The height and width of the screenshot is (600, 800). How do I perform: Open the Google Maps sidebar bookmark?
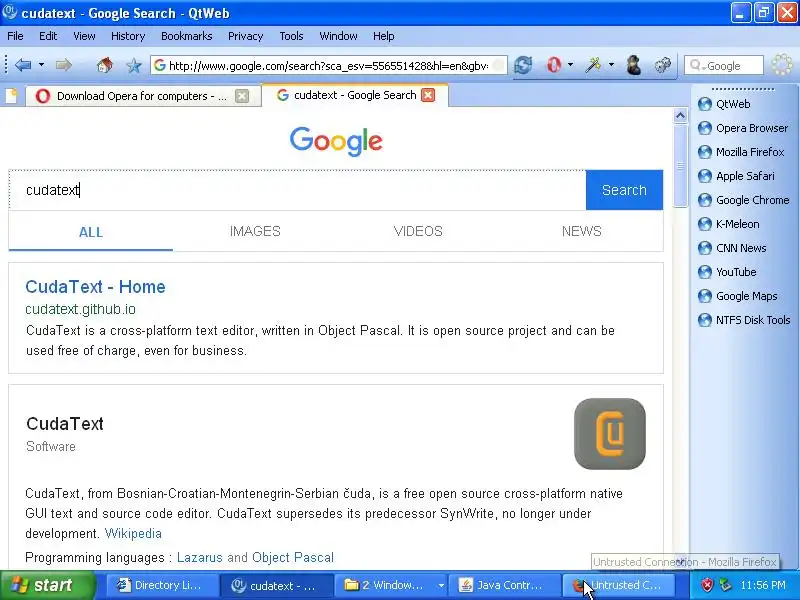pyautogui.click(x=738, y=296)
